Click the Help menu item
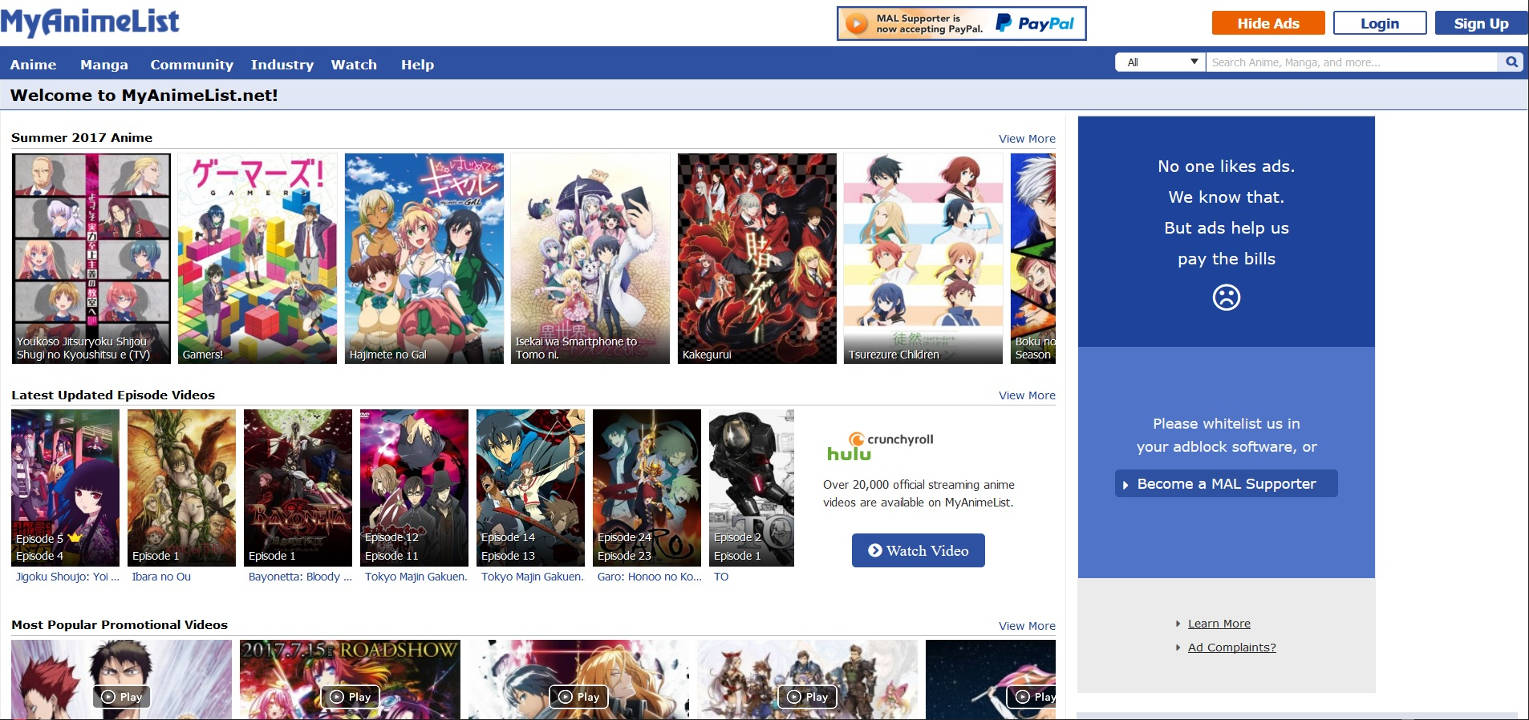 point(417,64)
